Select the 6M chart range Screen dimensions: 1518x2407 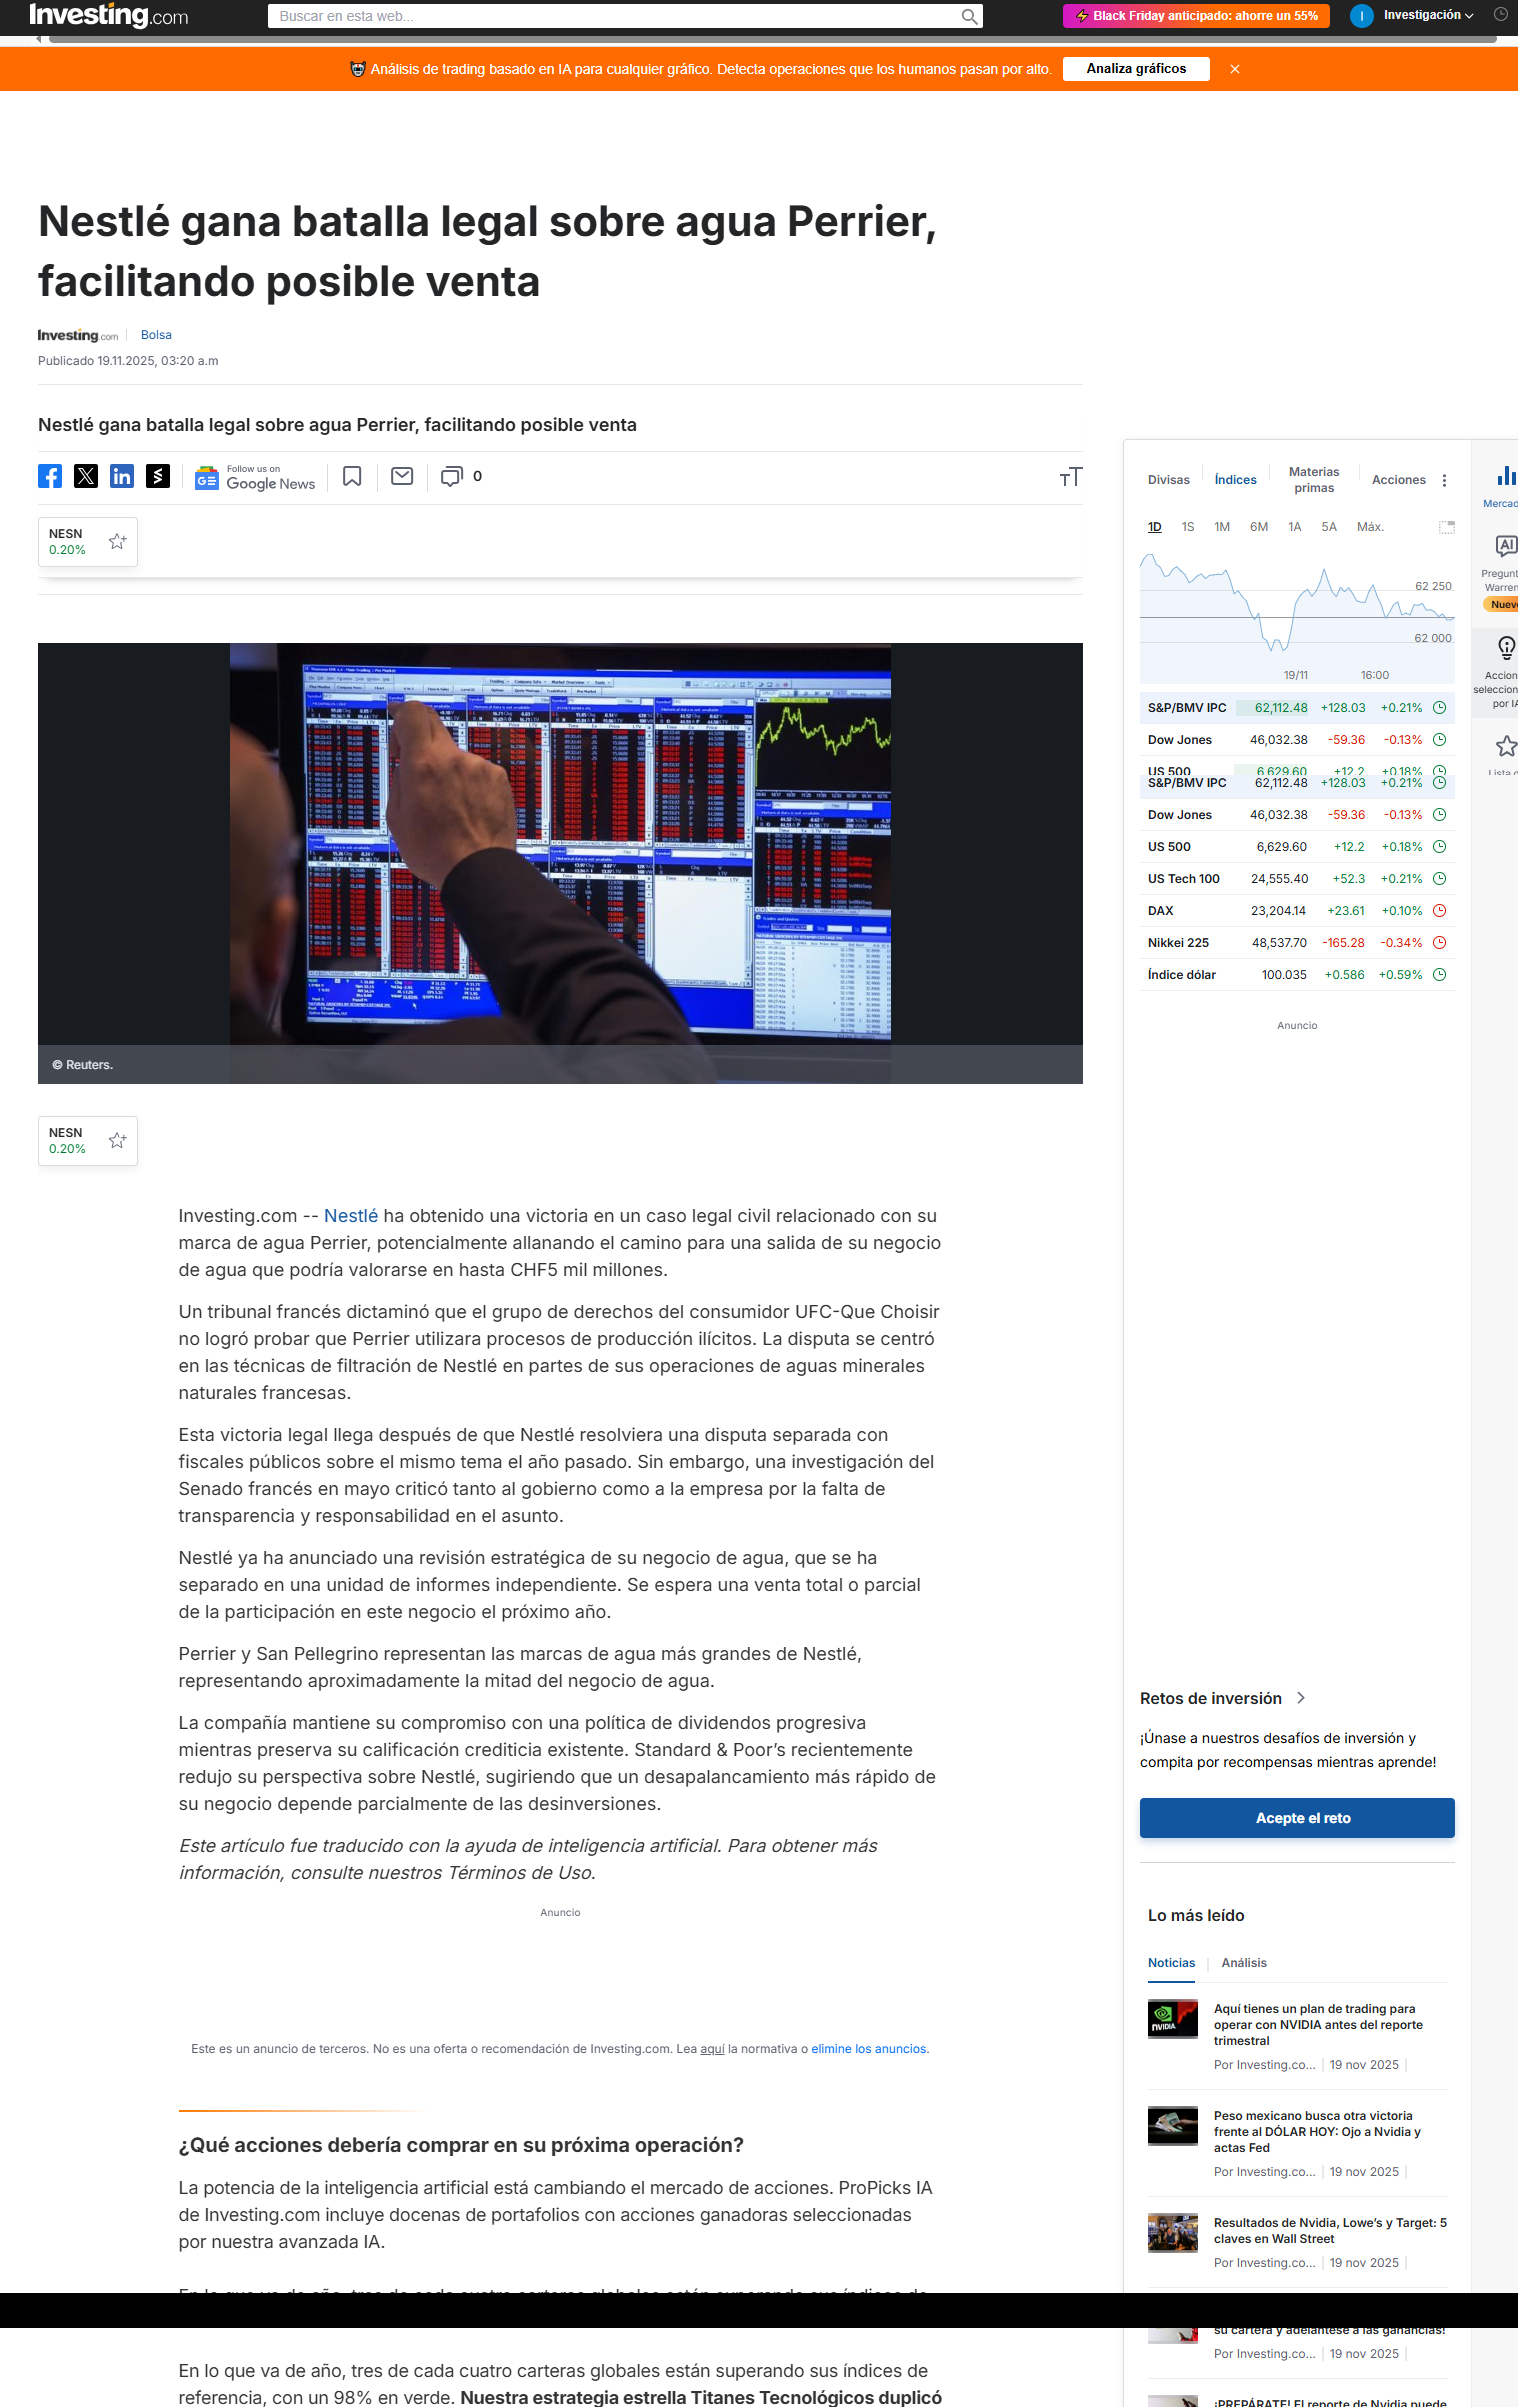pos(1259,527)
